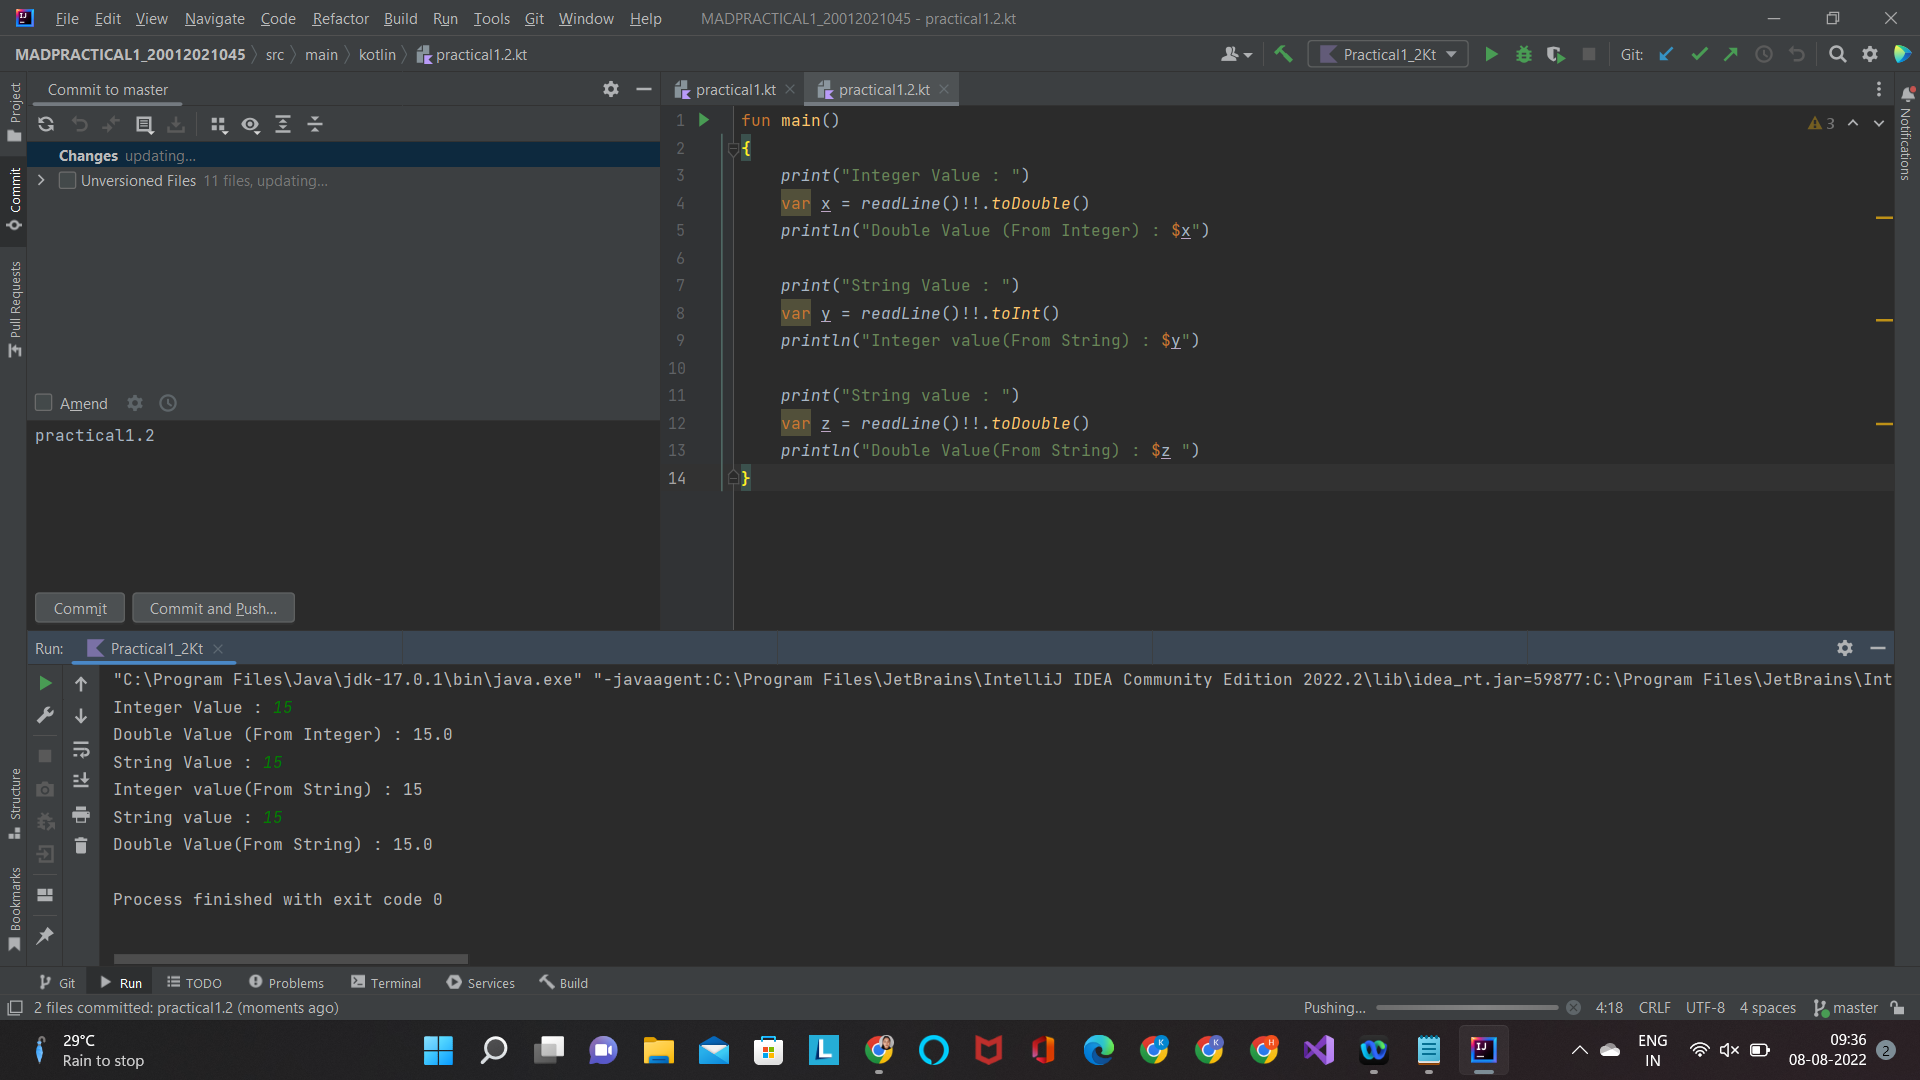Cancel the Pushing progress operation
Image resolution: width=1920 pixels, height=1080 pixels.
click(x=1573, y=1008)
